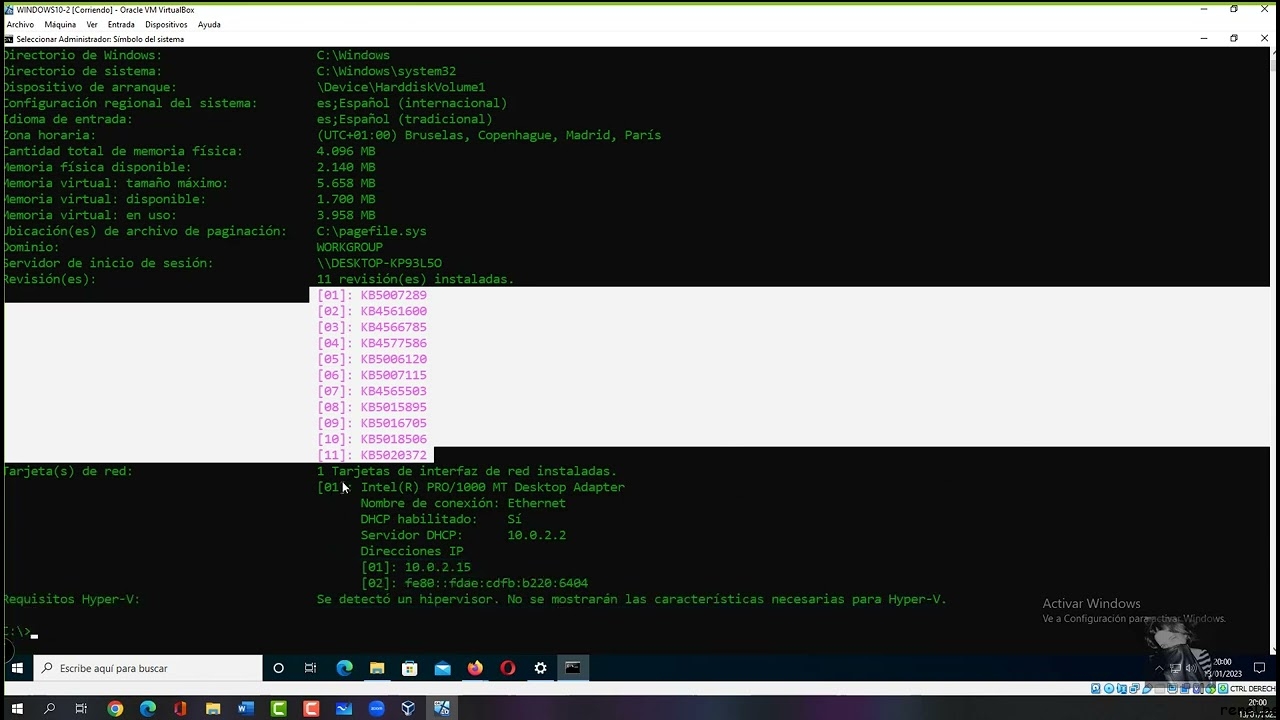Open the Archivo menu

tap(20, 24)
